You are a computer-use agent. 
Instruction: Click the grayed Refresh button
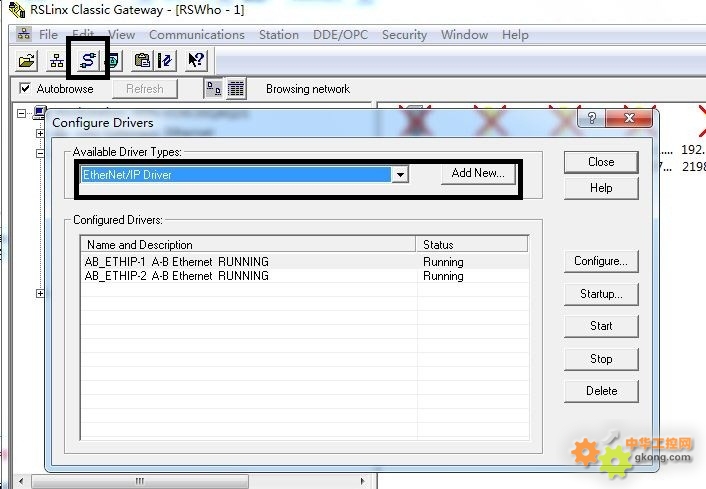[145, 89]
